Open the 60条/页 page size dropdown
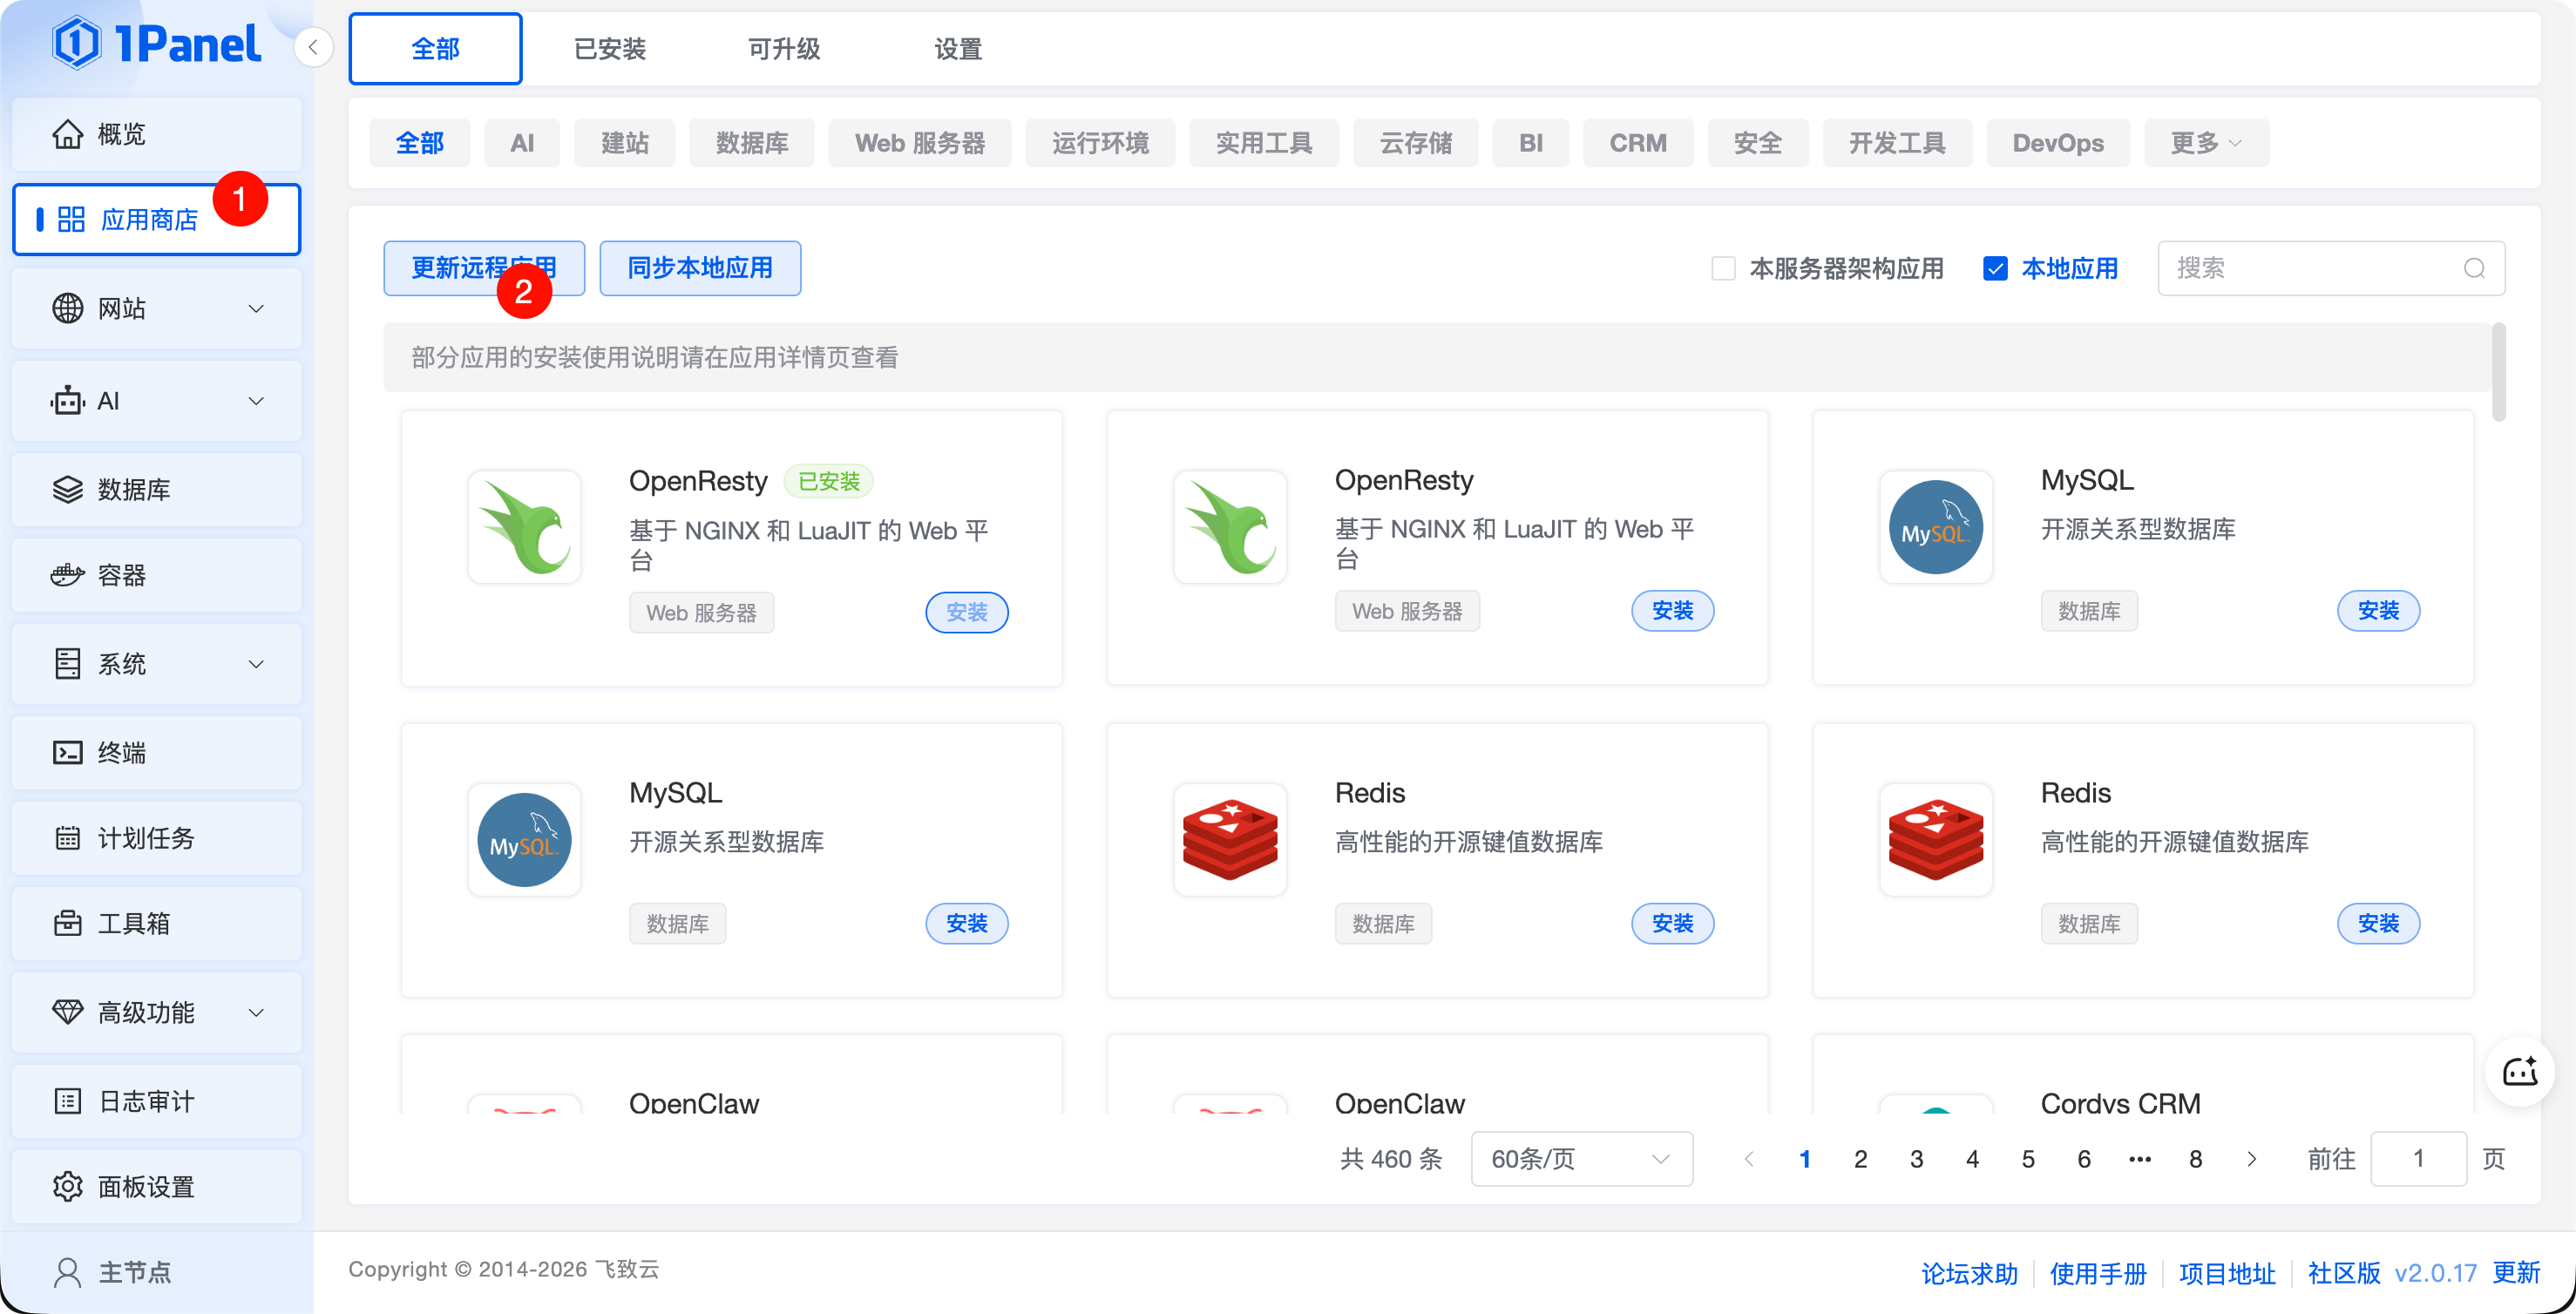The image size is (2576, 1314). click(1581, 1159)
